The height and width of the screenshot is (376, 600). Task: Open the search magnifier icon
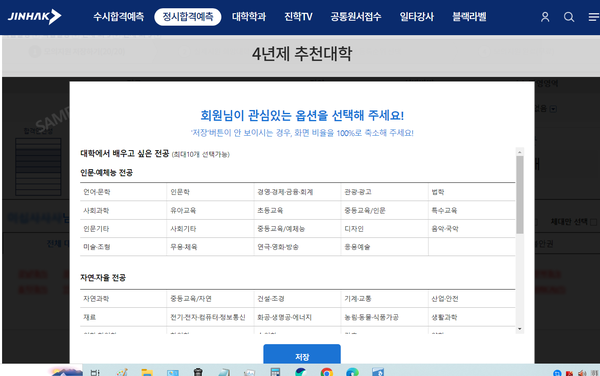(569, 17)
